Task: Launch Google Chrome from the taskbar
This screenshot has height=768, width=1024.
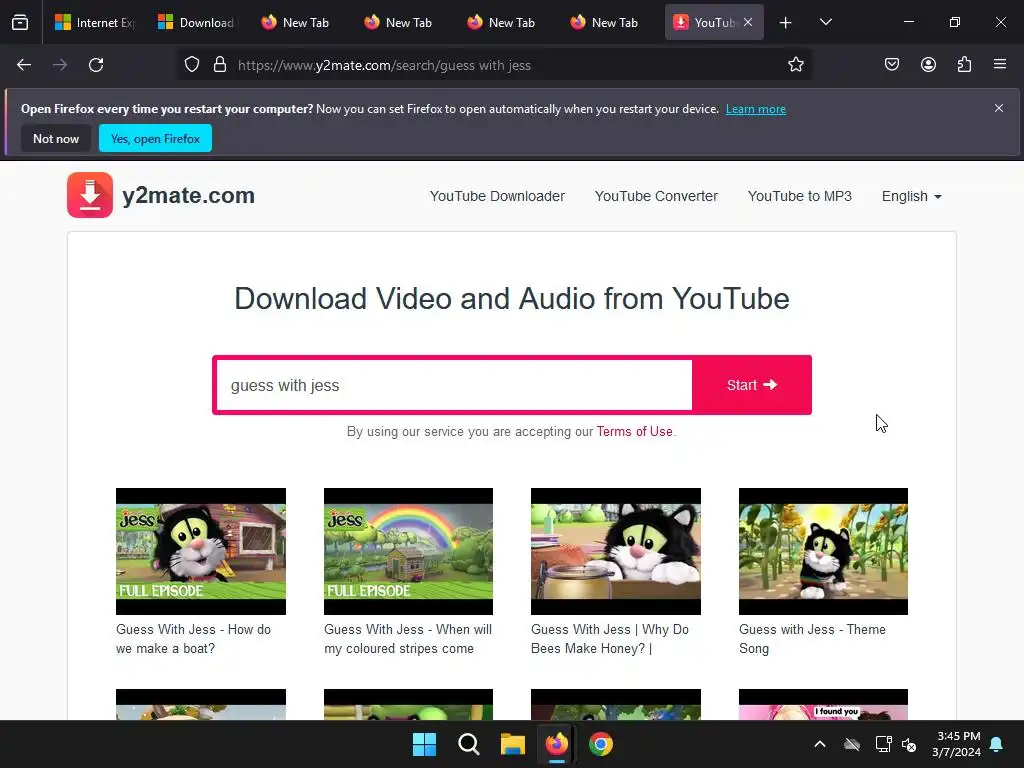Action: pyautogui.click(x=601, y=744)
